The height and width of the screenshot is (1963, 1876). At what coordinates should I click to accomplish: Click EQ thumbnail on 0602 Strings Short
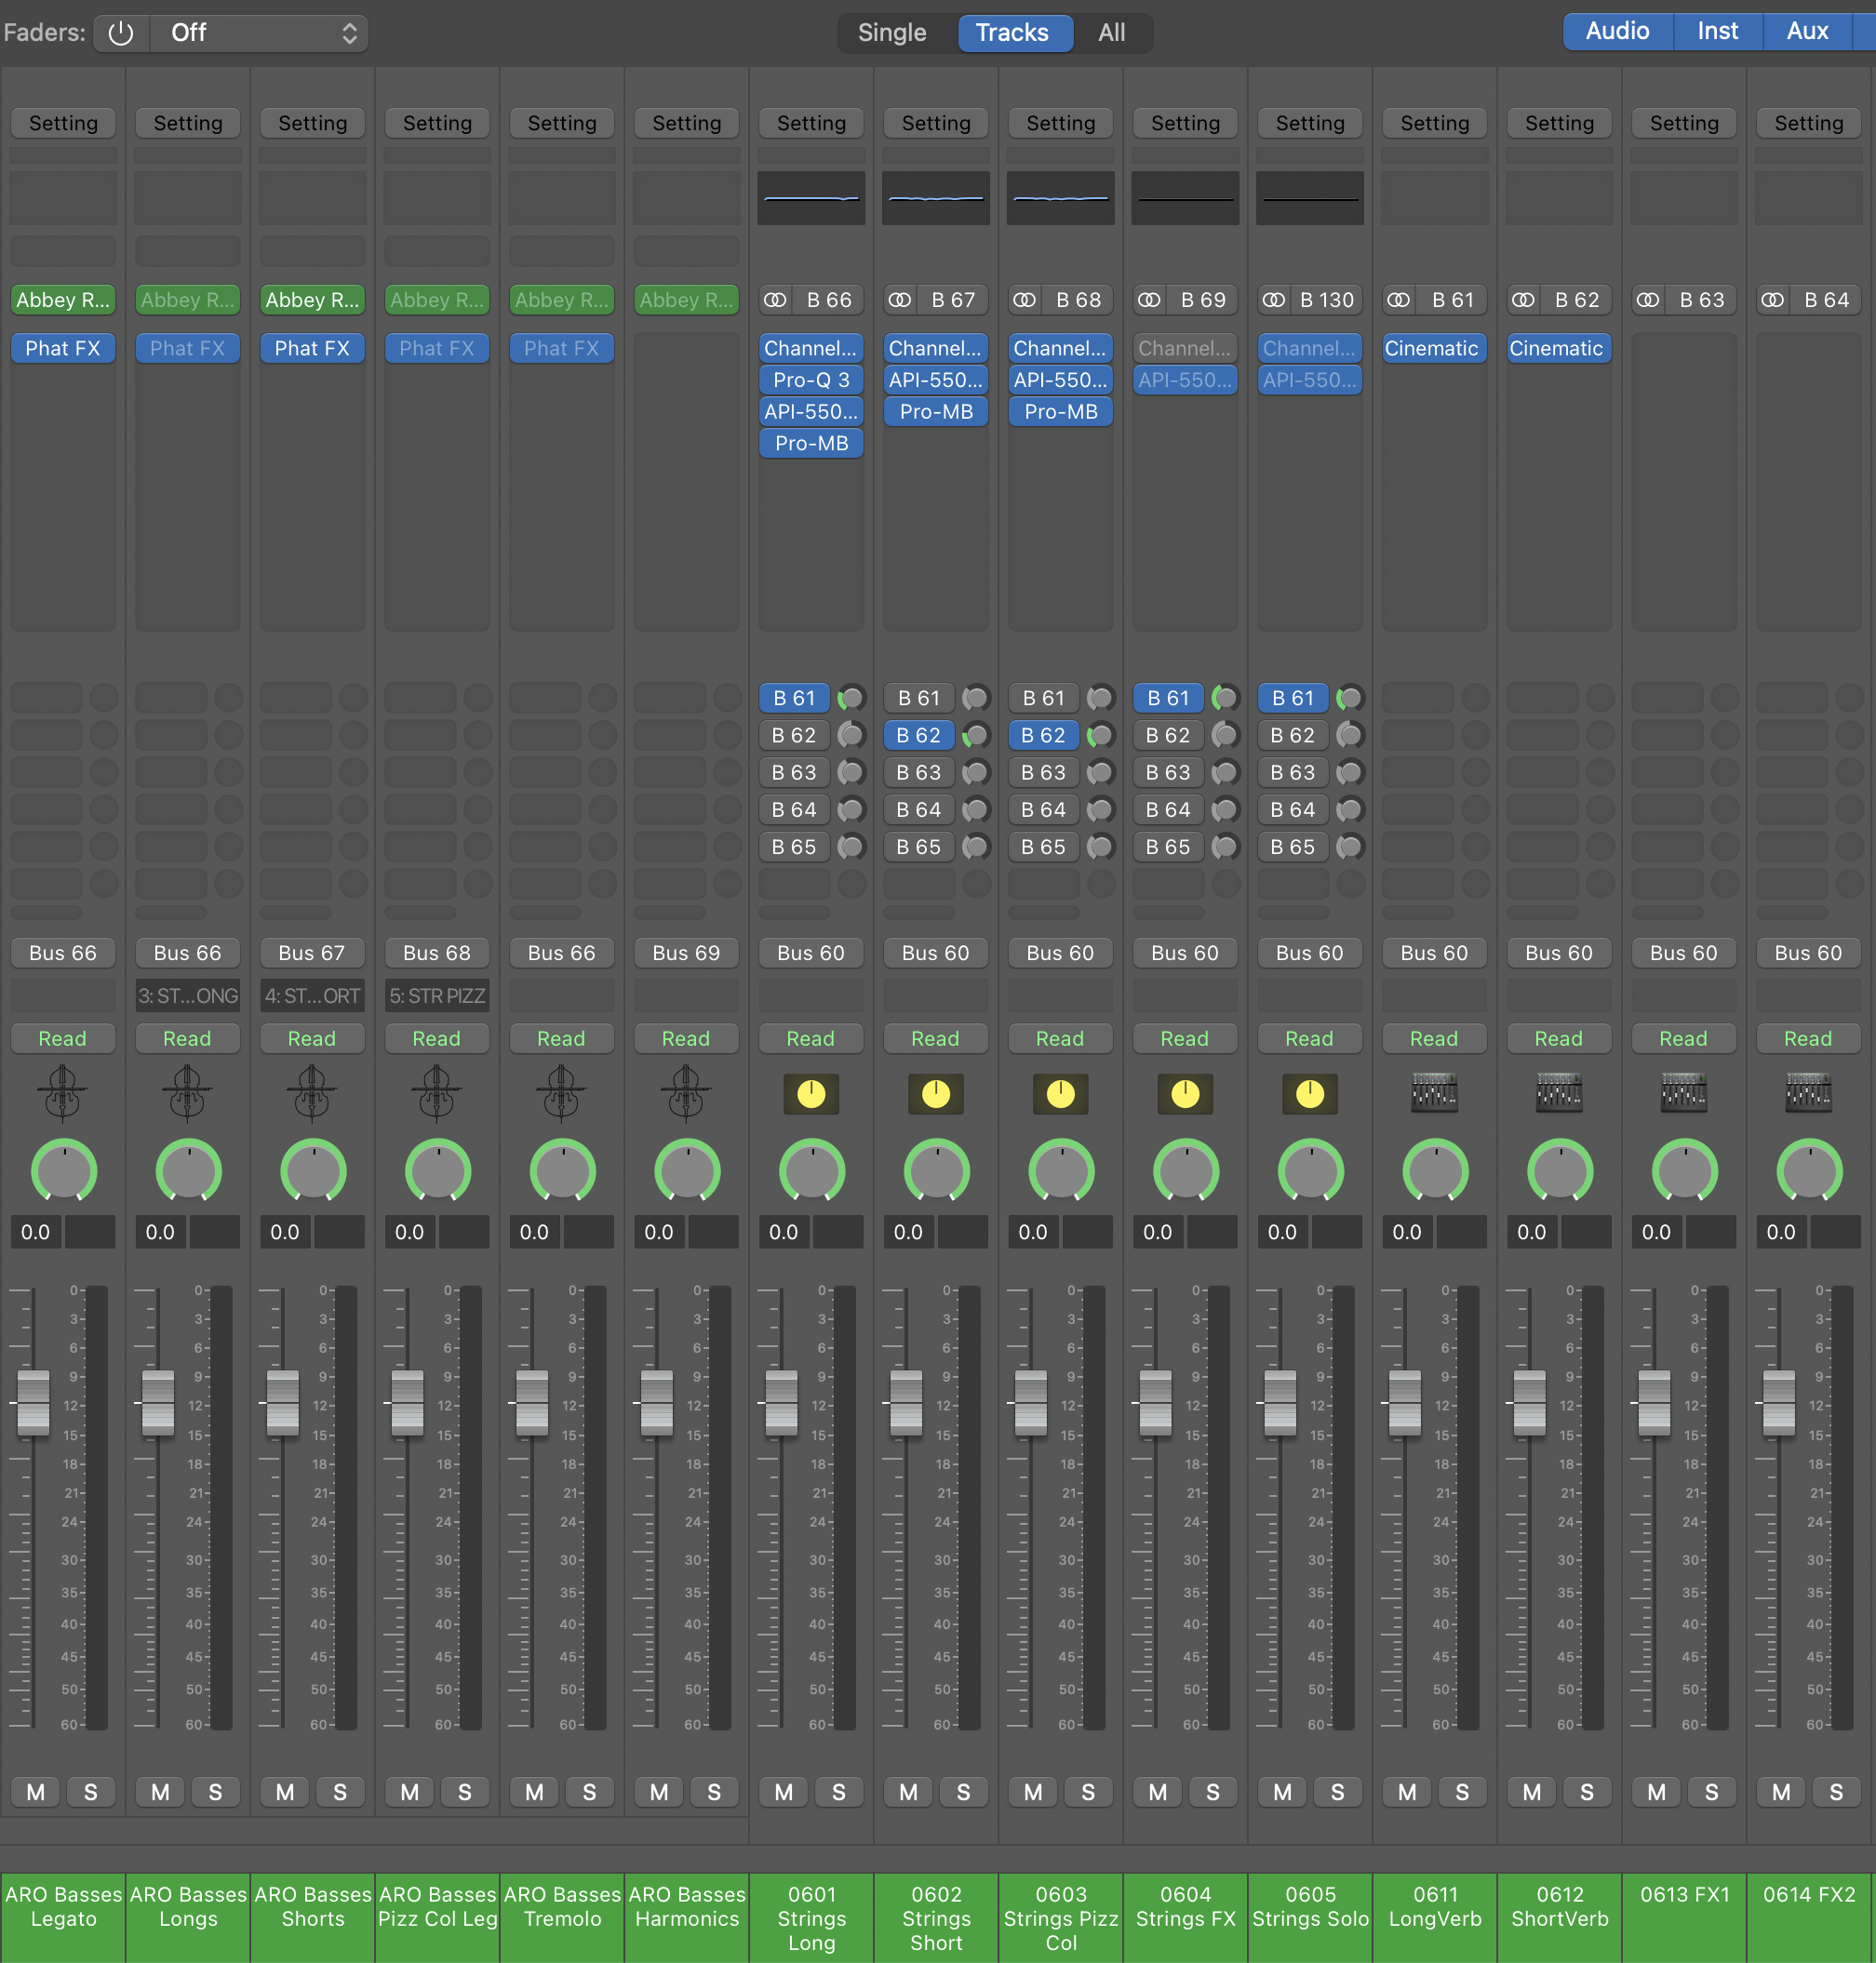pos(935,198)
